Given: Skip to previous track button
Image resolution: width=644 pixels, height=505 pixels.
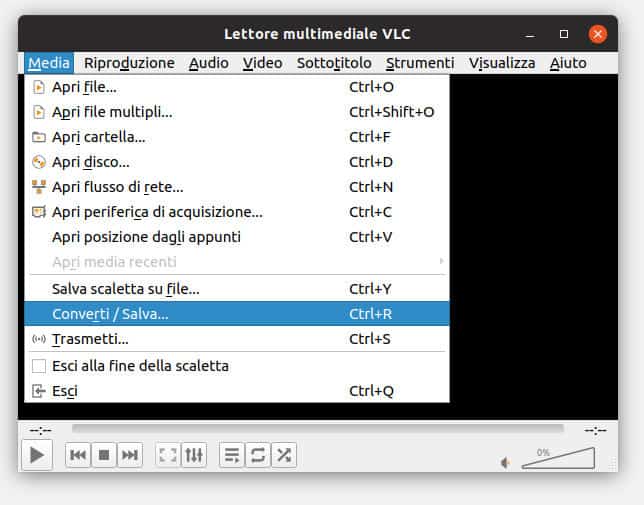Looking at the screenshot, I should [78, 455].
